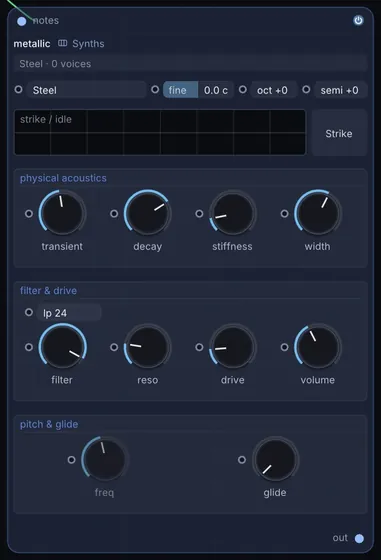This screenshot has height=560, width=381.
Task: Click the drive knob
Action: point(232,347)
